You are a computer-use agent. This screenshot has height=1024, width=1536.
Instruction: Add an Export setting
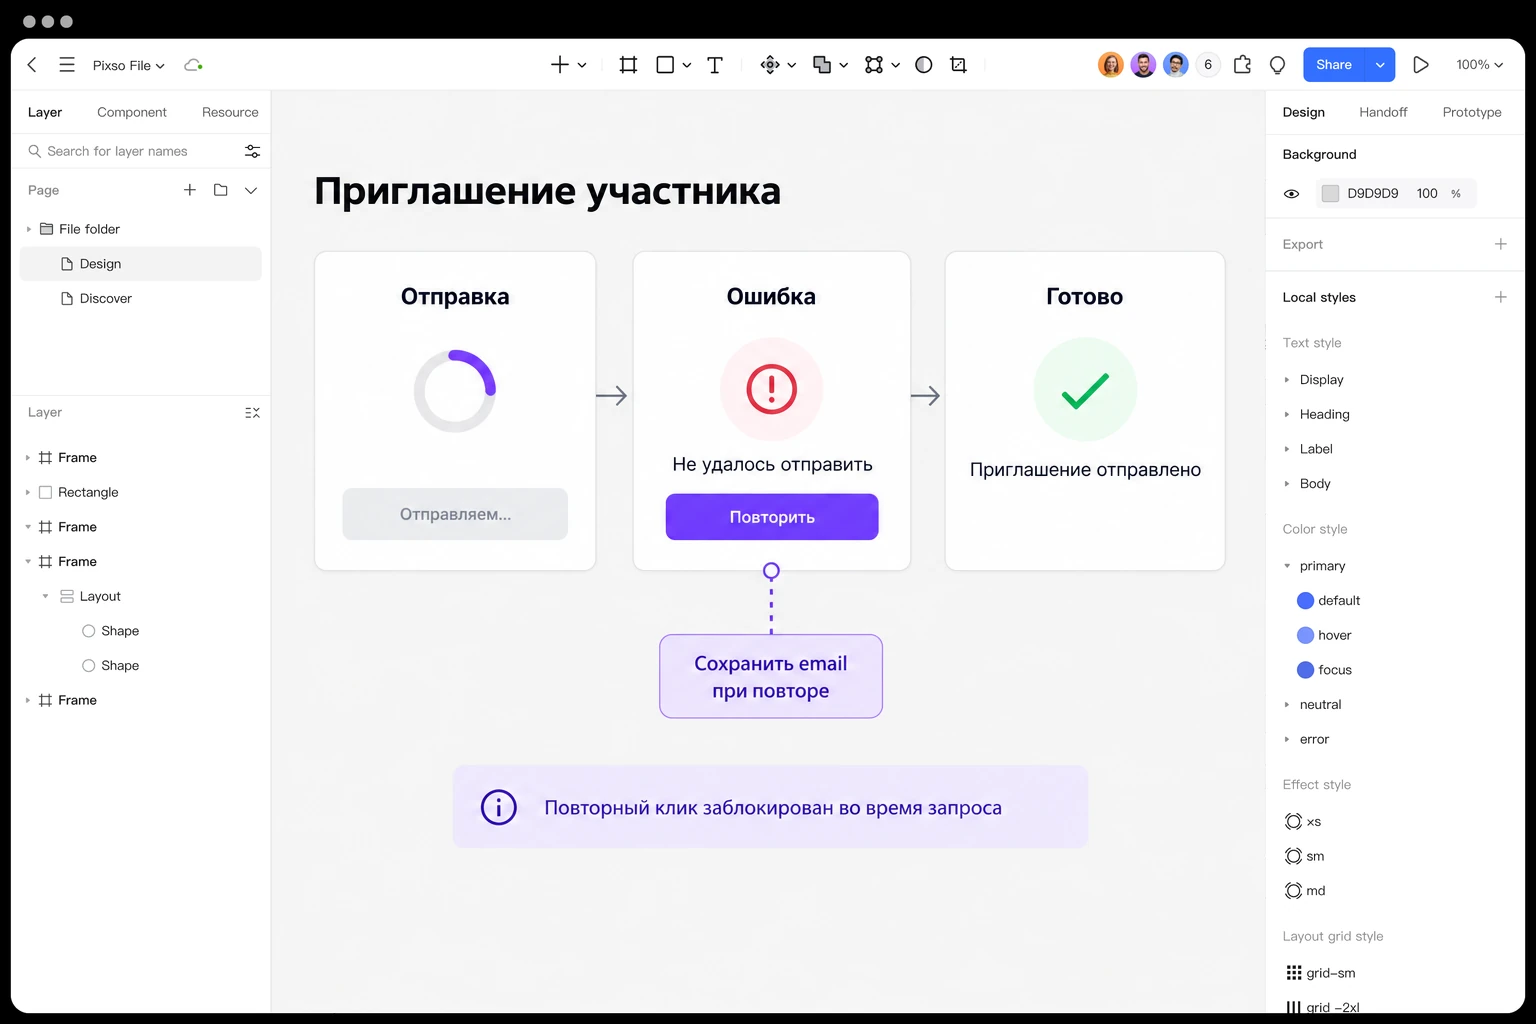click(1500, 244)
